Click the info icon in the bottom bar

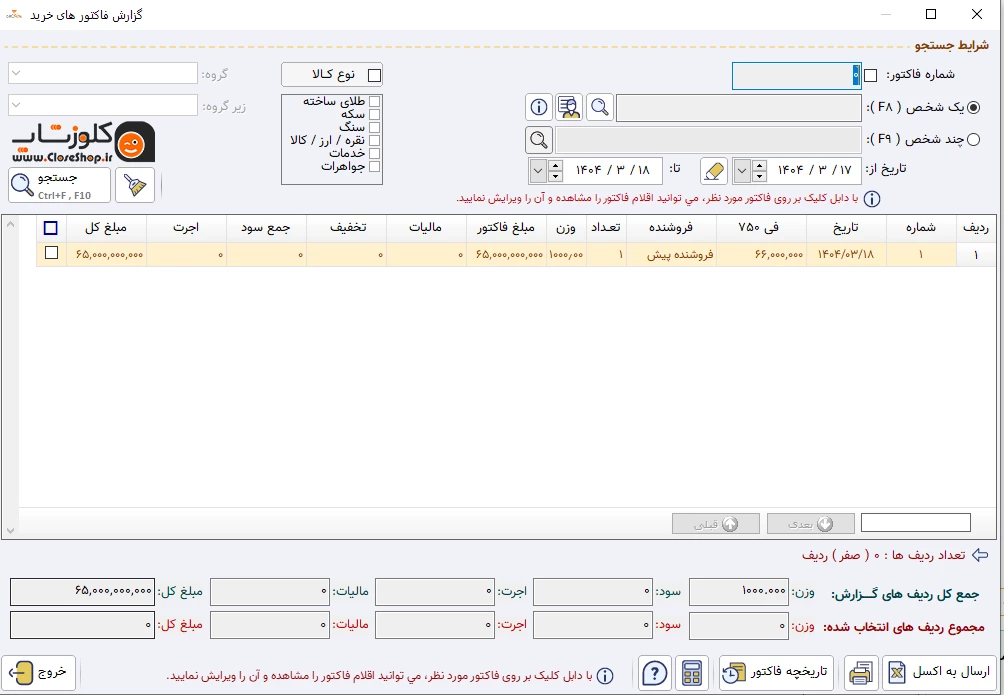[x=604, y=676]
